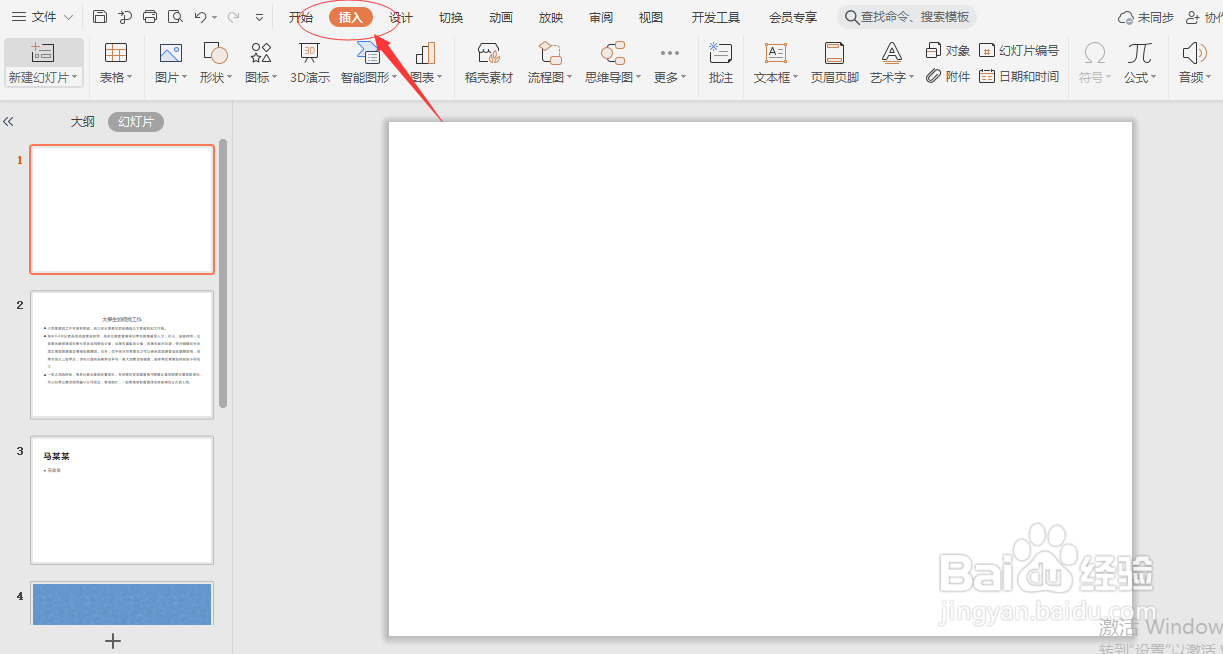Switch to the 放映 tab
1223x654 pixels.
point(551,17)
